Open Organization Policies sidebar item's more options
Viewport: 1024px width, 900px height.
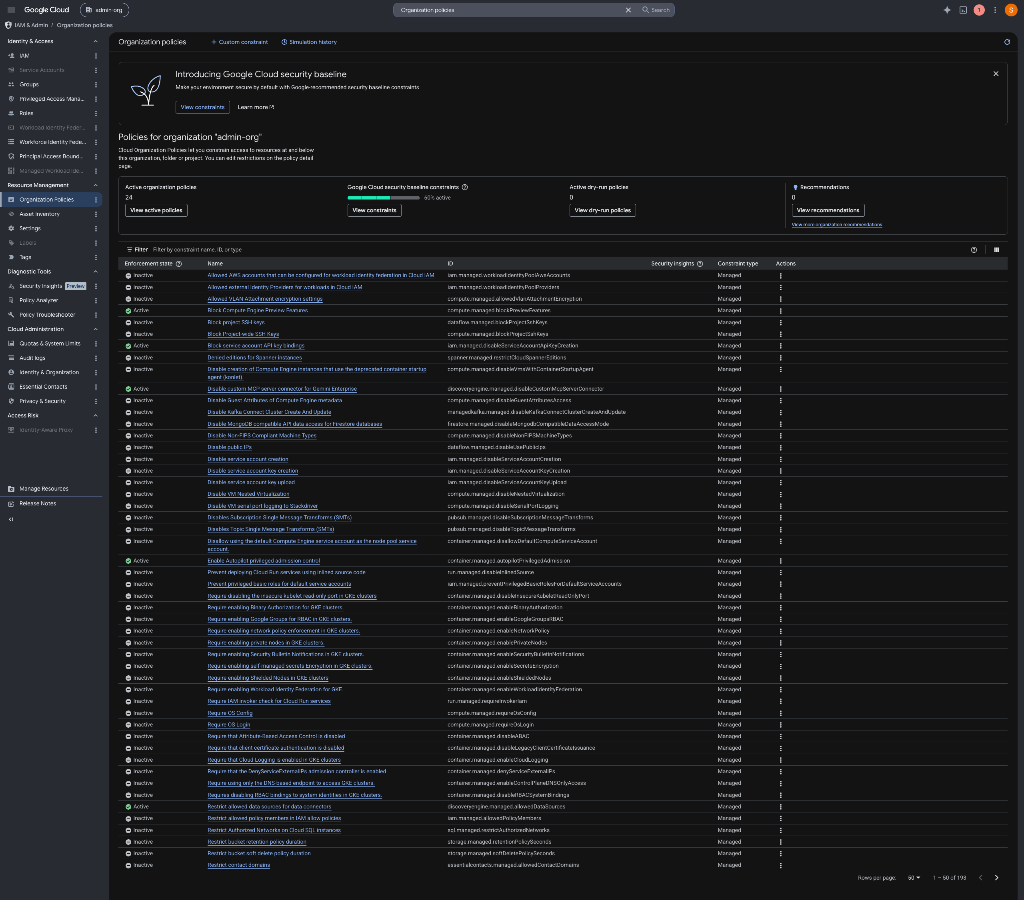(96, 200)
